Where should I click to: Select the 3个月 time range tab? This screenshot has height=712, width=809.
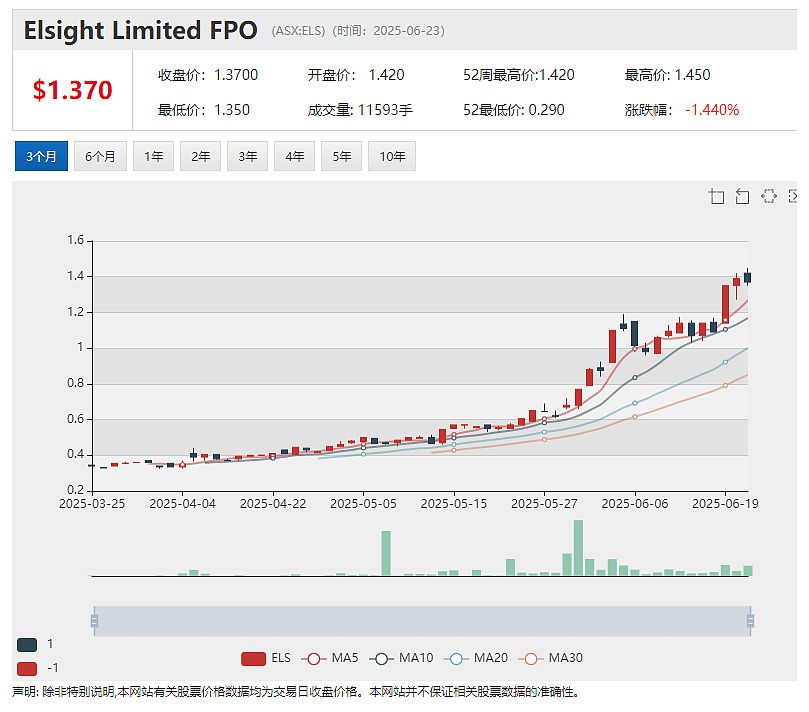click(x=41, y=156)
